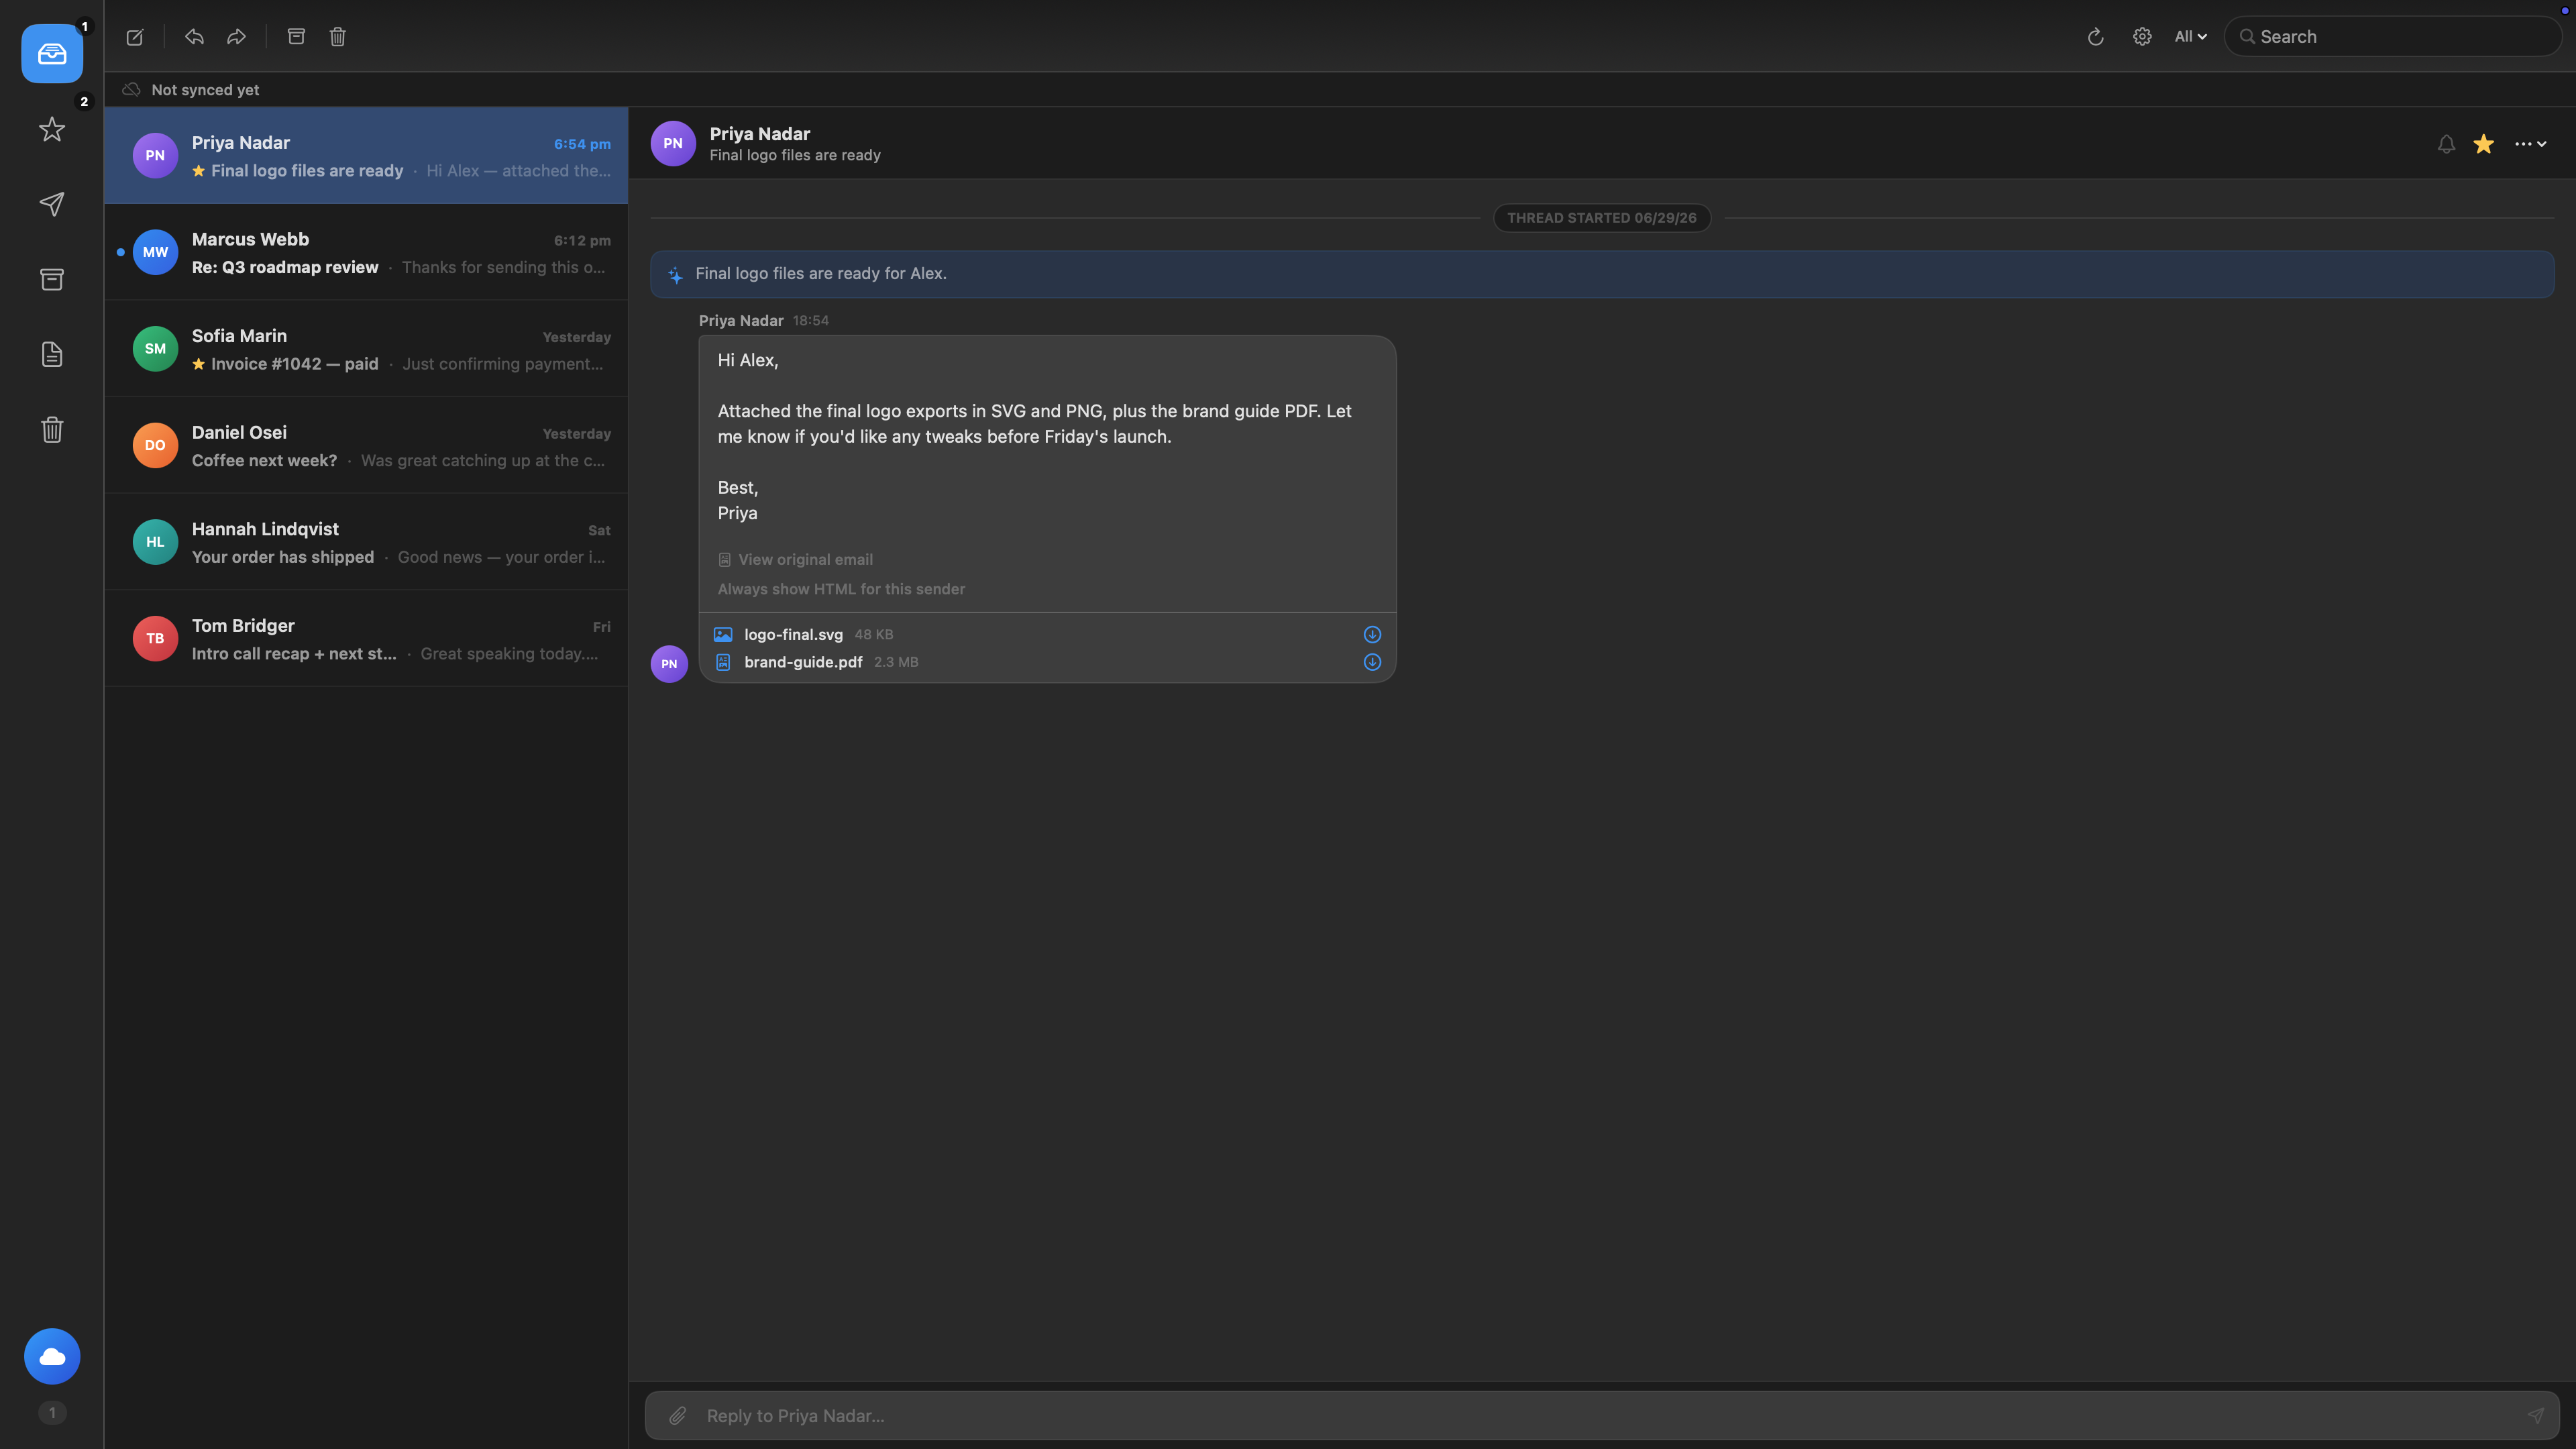2576x1449 pixels.
Task: Send the reply with paper-plane icon
Action: [x=2536, y=1416]
